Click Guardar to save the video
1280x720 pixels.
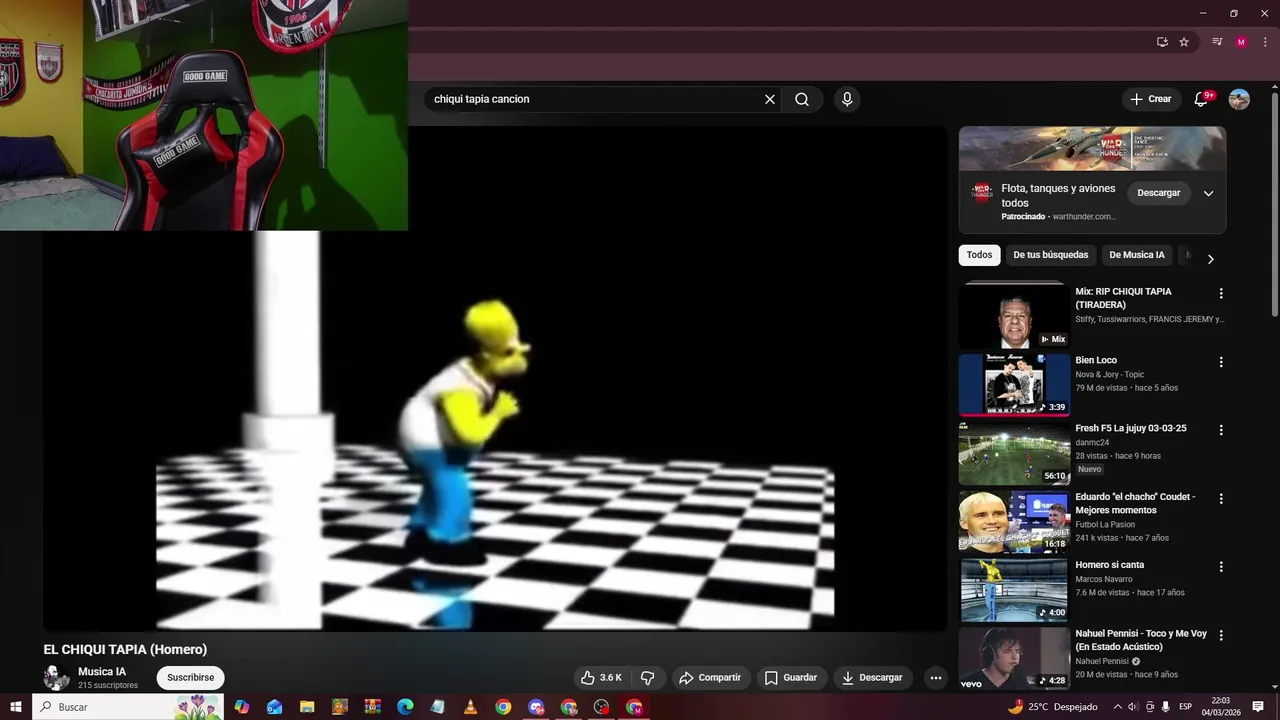(791, 678)
